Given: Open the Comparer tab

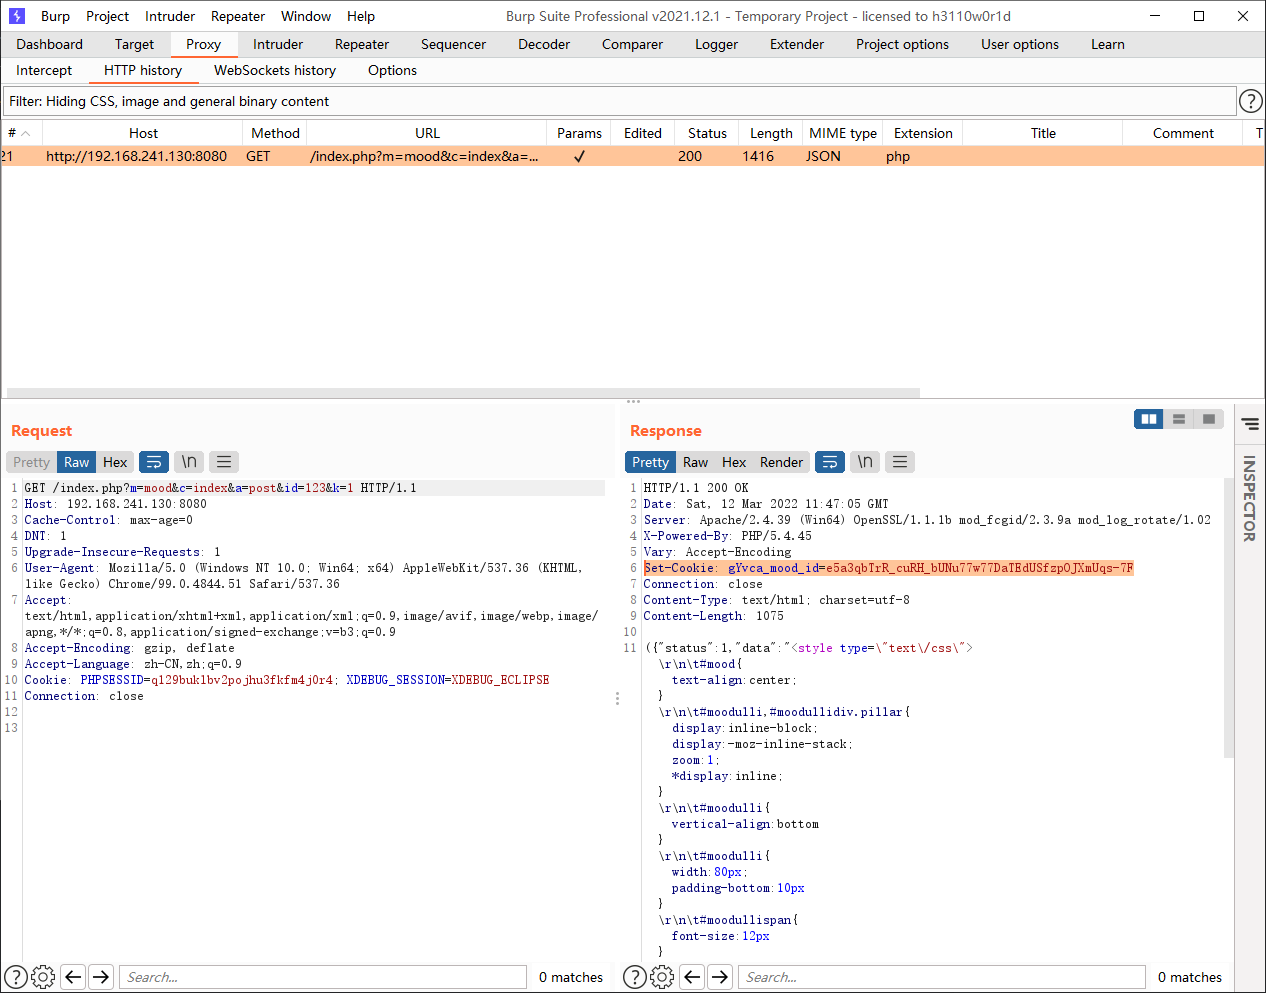Looking at the screenshot, I should pyautogui.click(x=632, y=44).
